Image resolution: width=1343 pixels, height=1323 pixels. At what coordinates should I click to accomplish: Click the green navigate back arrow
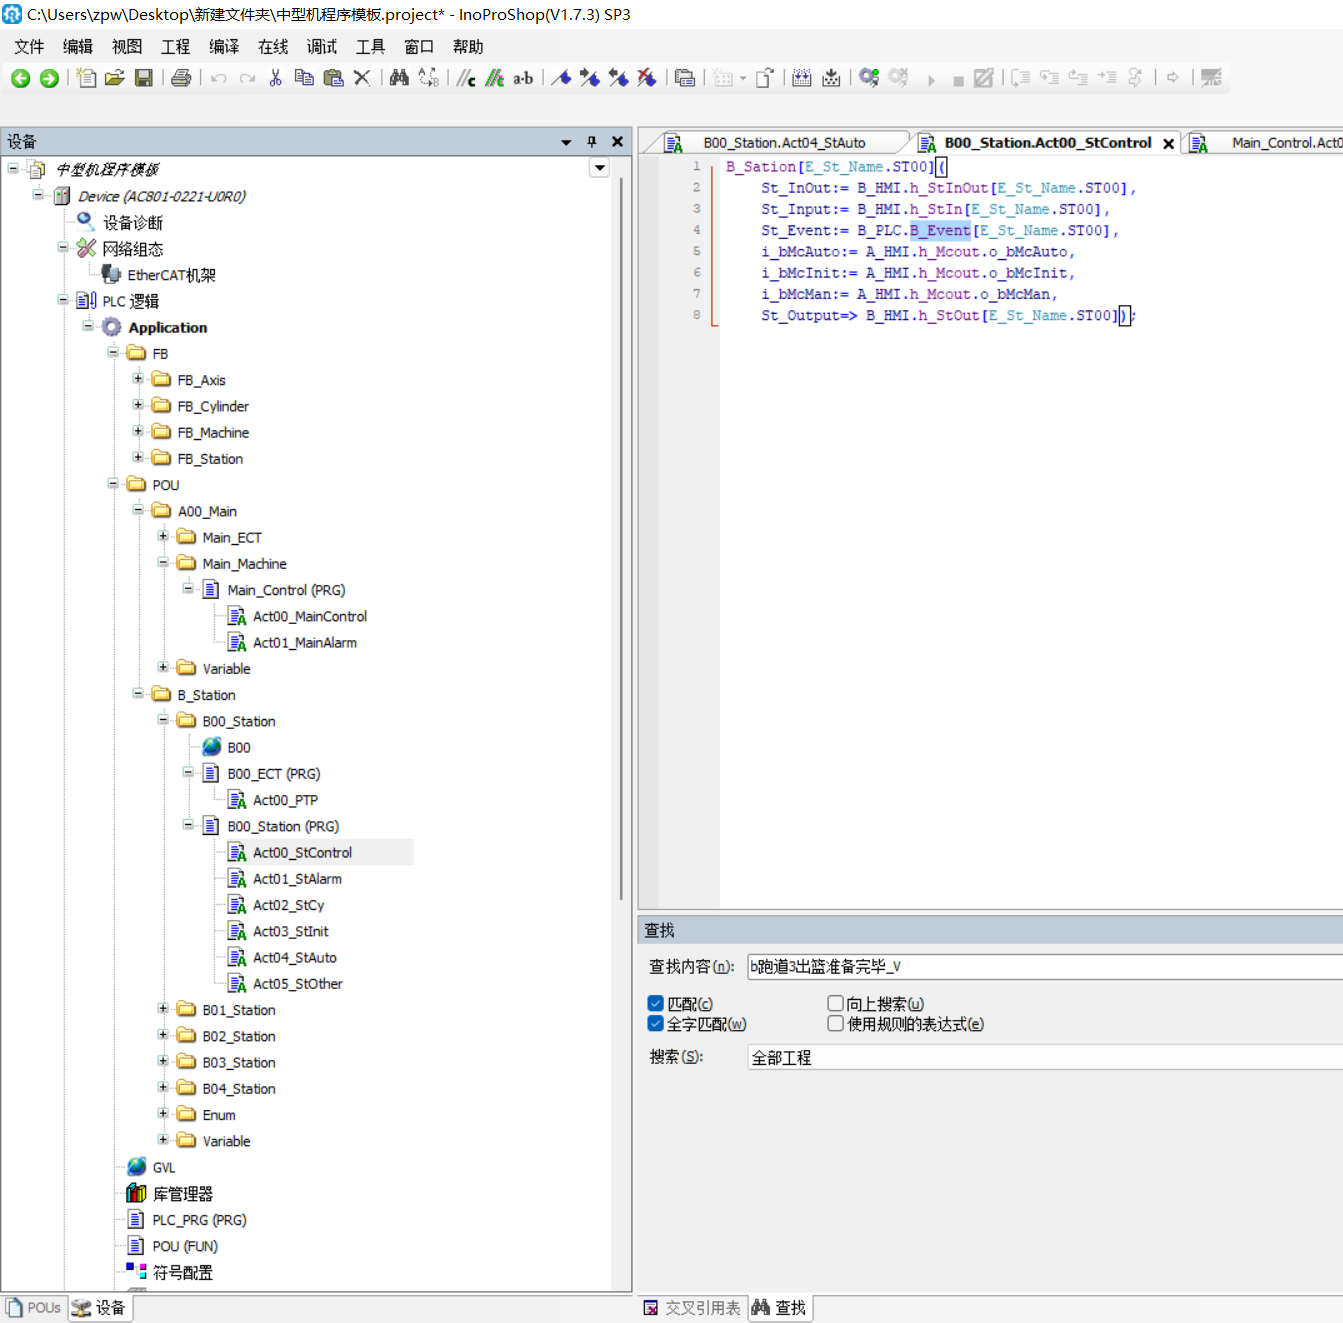pos(20,78)
